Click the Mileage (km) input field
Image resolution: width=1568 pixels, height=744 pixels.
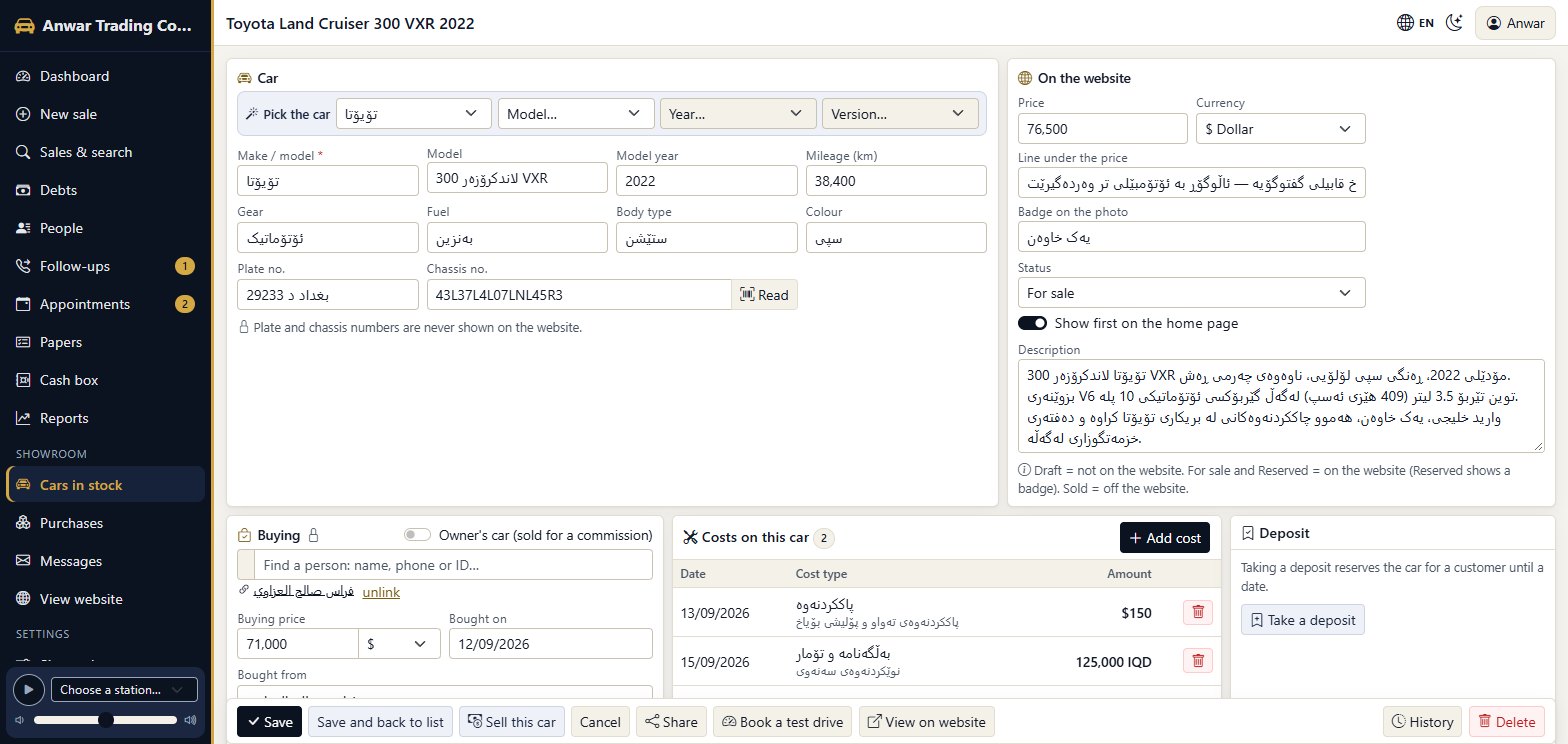click(896, 180)
